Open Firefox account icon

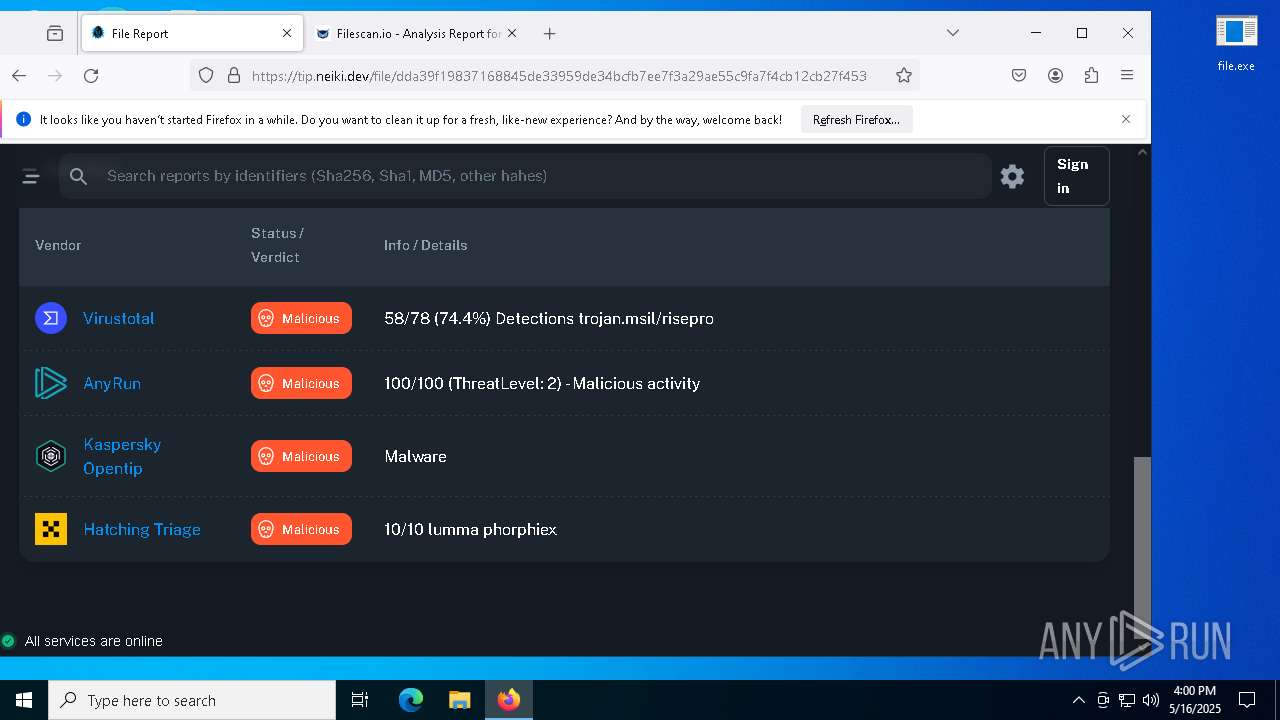(x=1055, y=75)
